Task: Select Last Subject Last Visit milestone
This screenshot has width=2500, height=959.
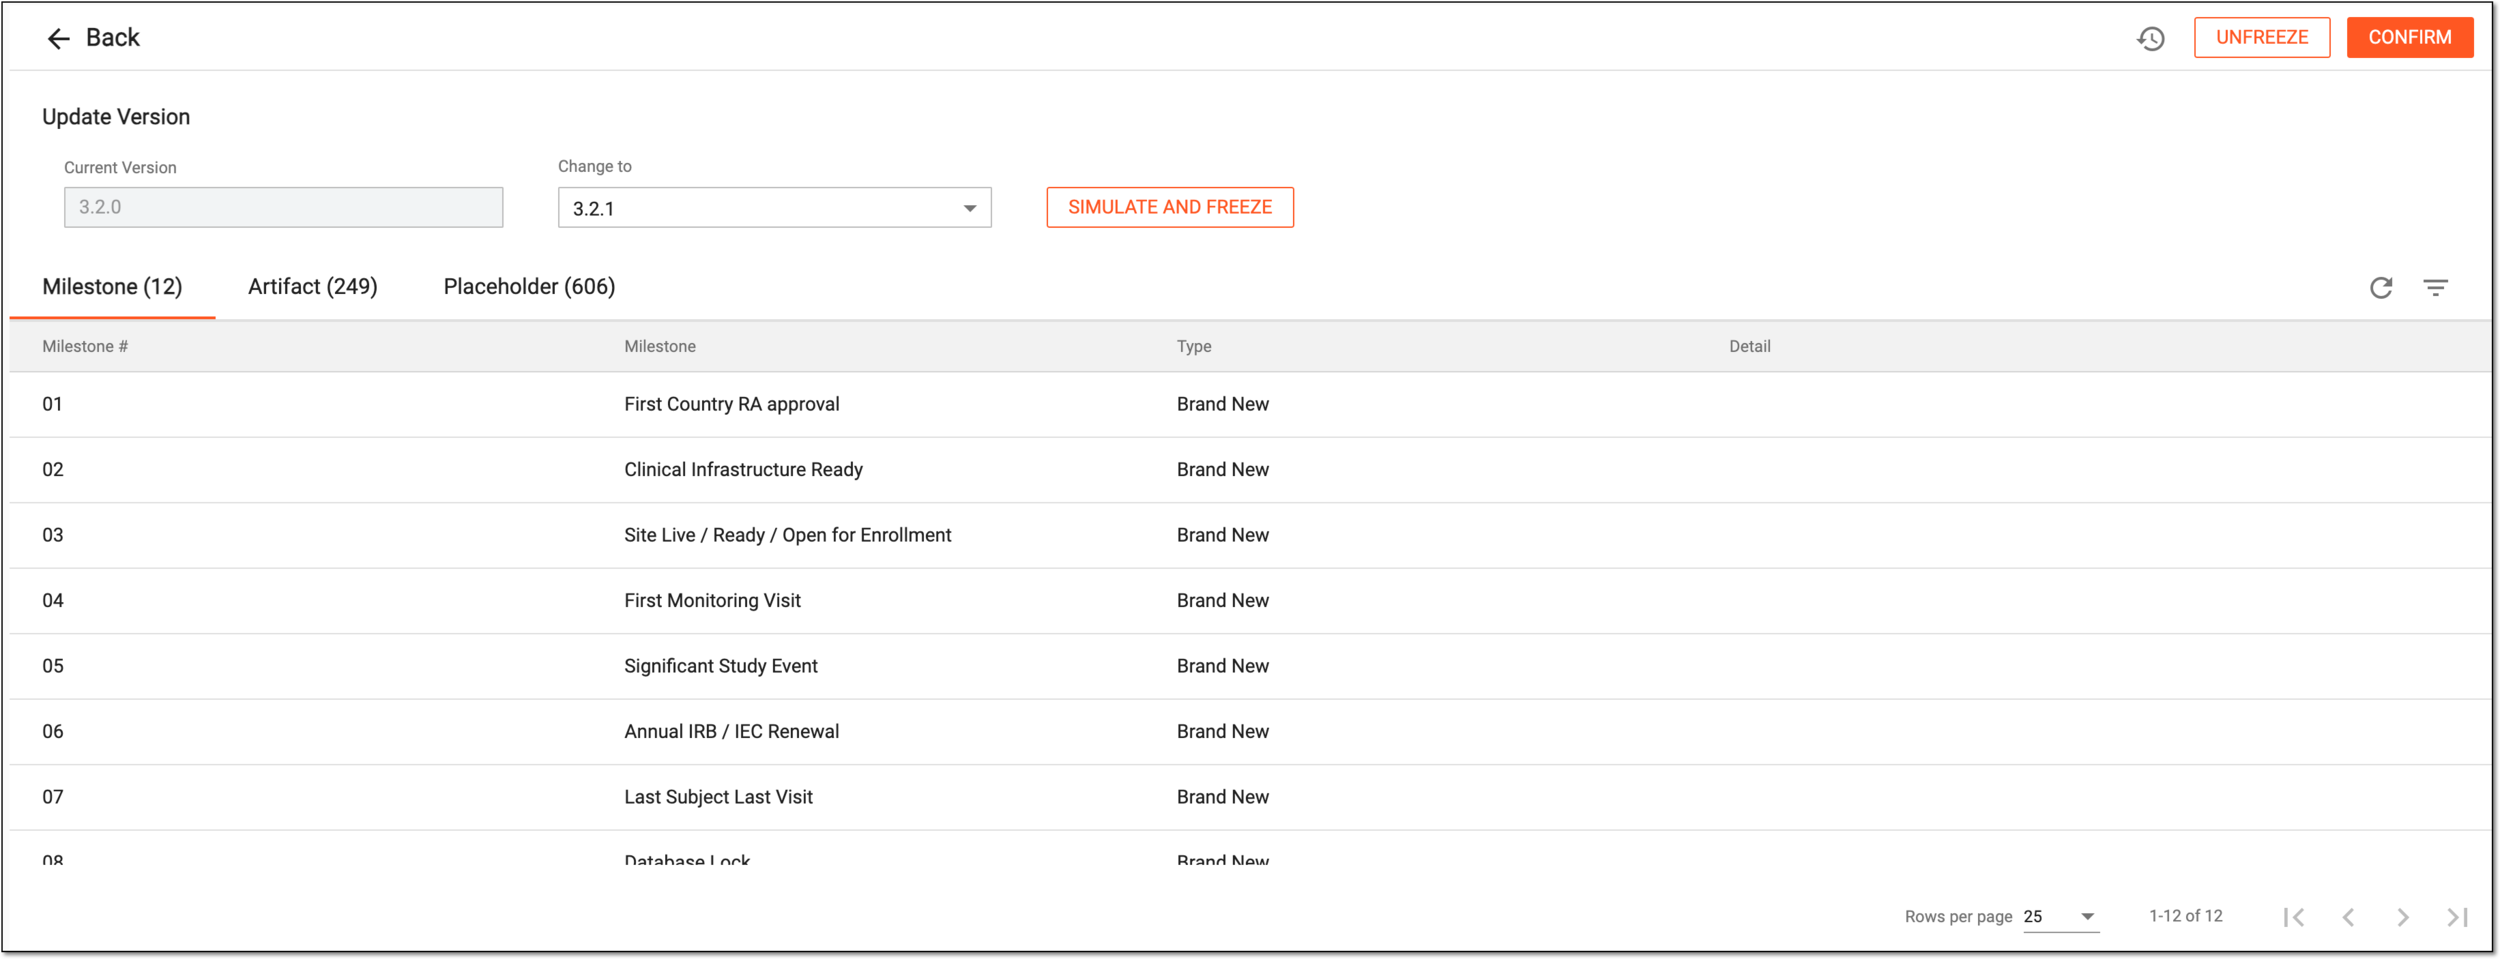Action: [718, 798]
